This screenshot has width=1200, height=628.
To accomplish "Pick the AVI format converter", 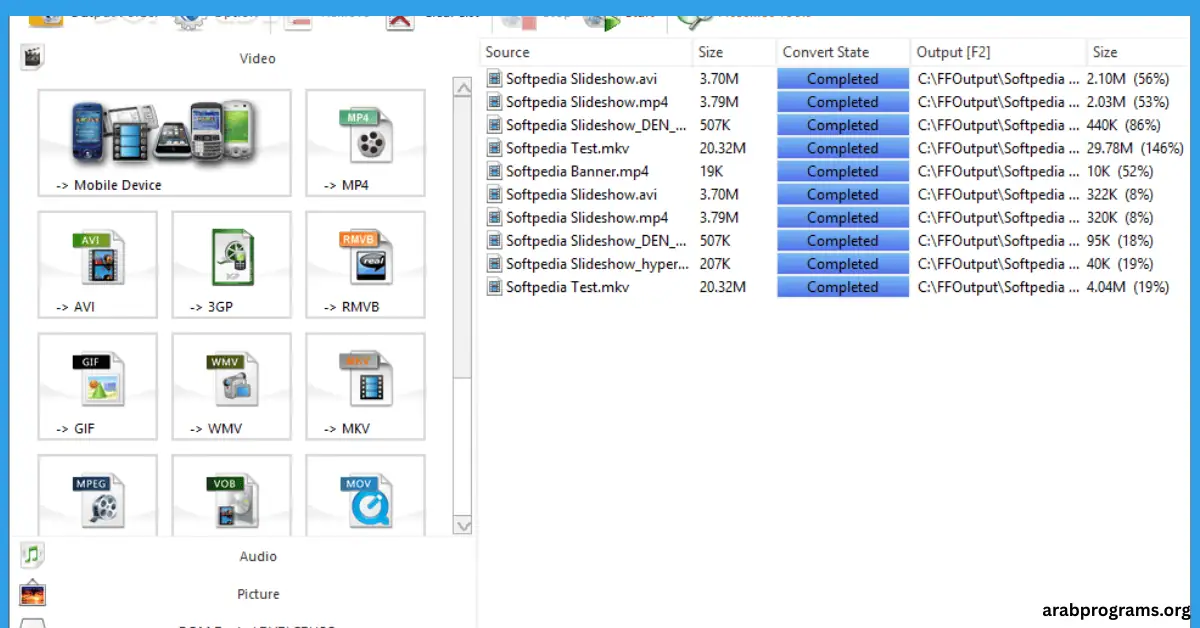I will 97,264.
